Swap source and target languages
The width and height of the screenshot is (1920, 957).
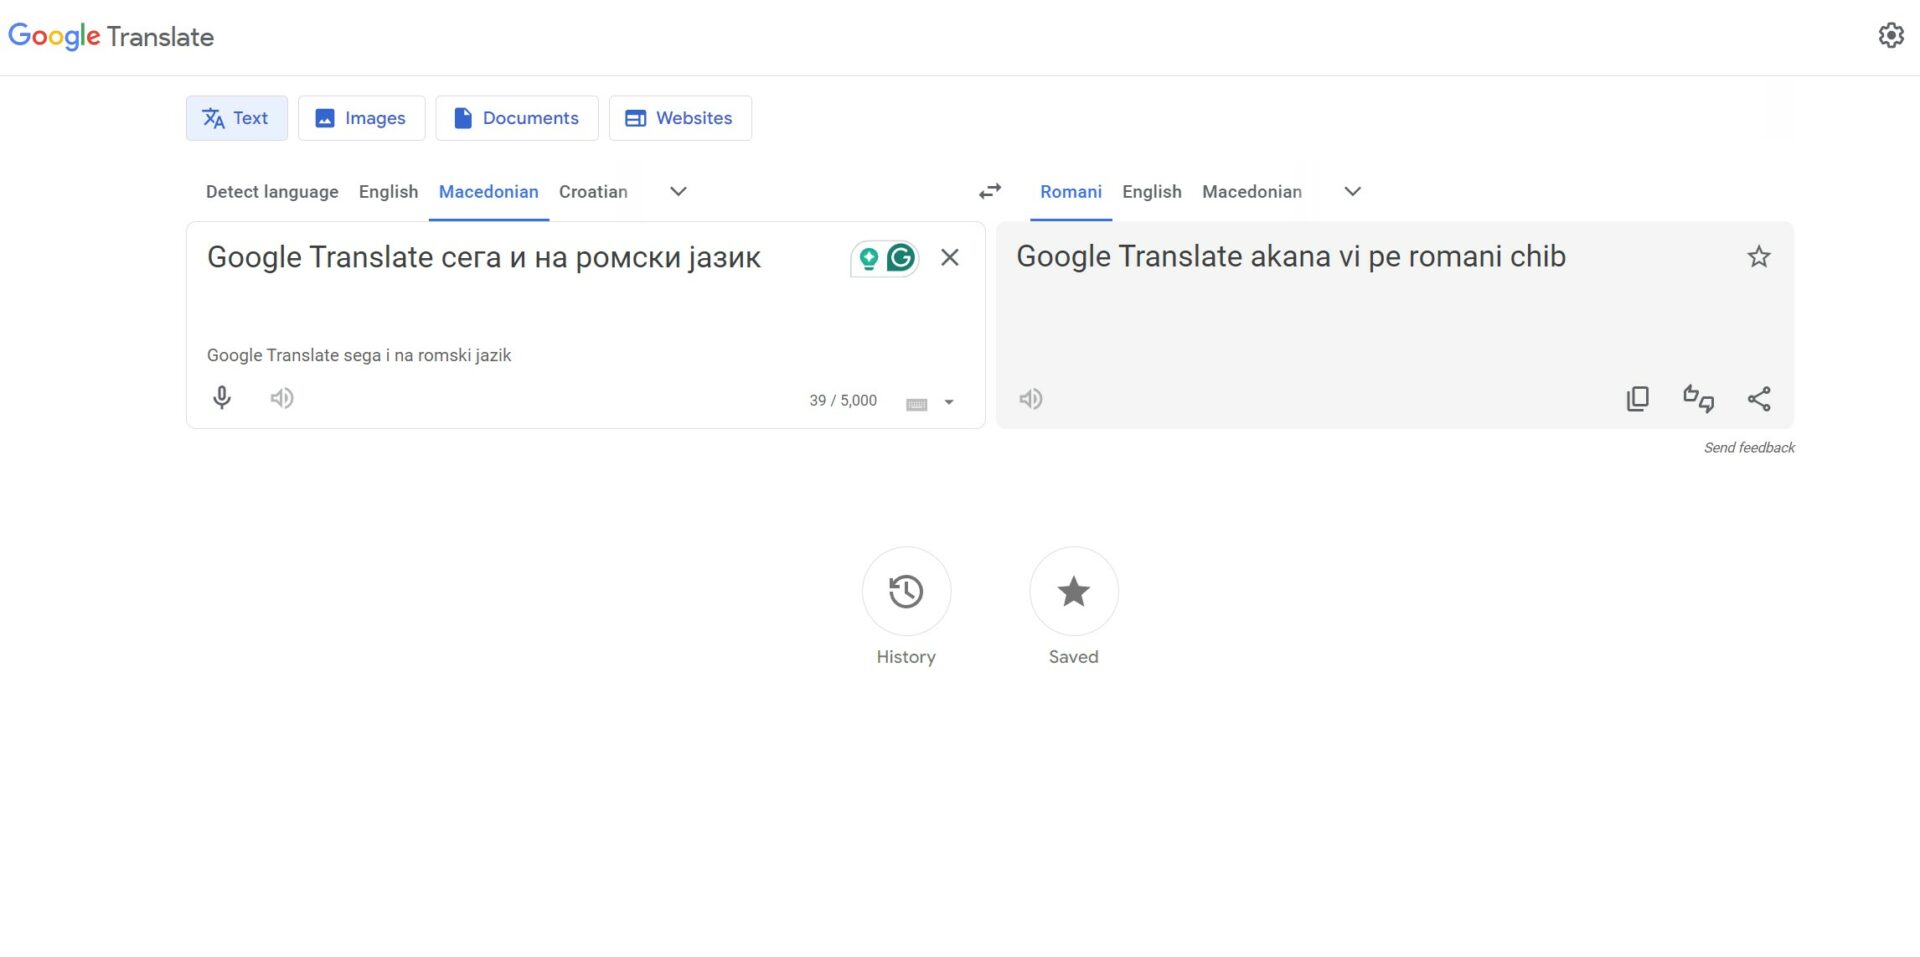point(990,191)
